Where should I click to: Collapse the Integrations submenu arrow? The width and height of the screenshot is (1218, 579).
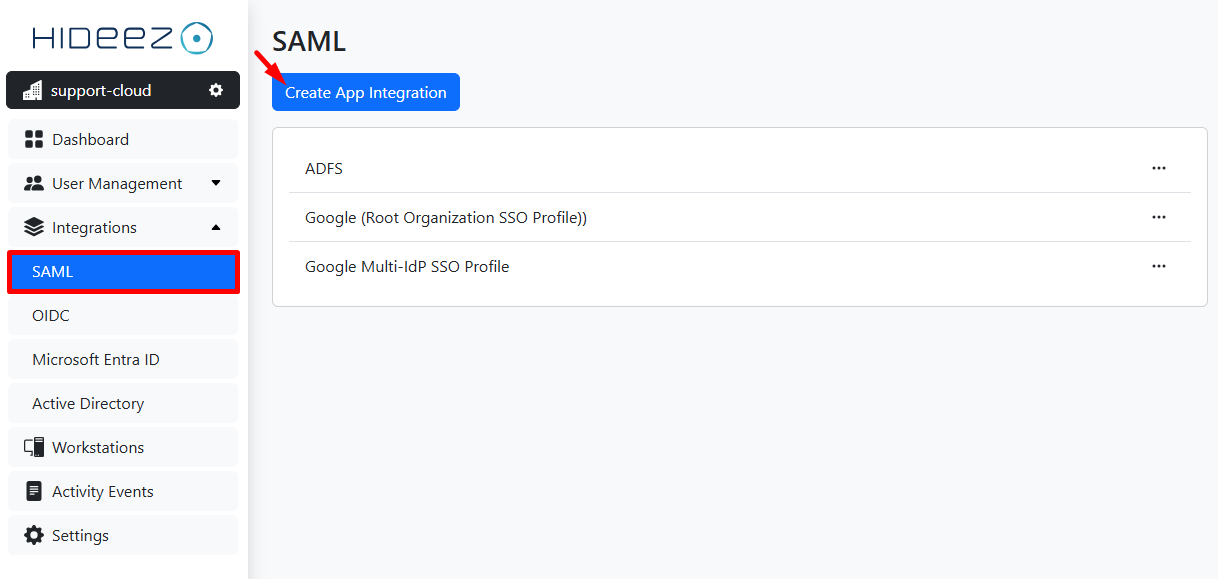(216, 227)
